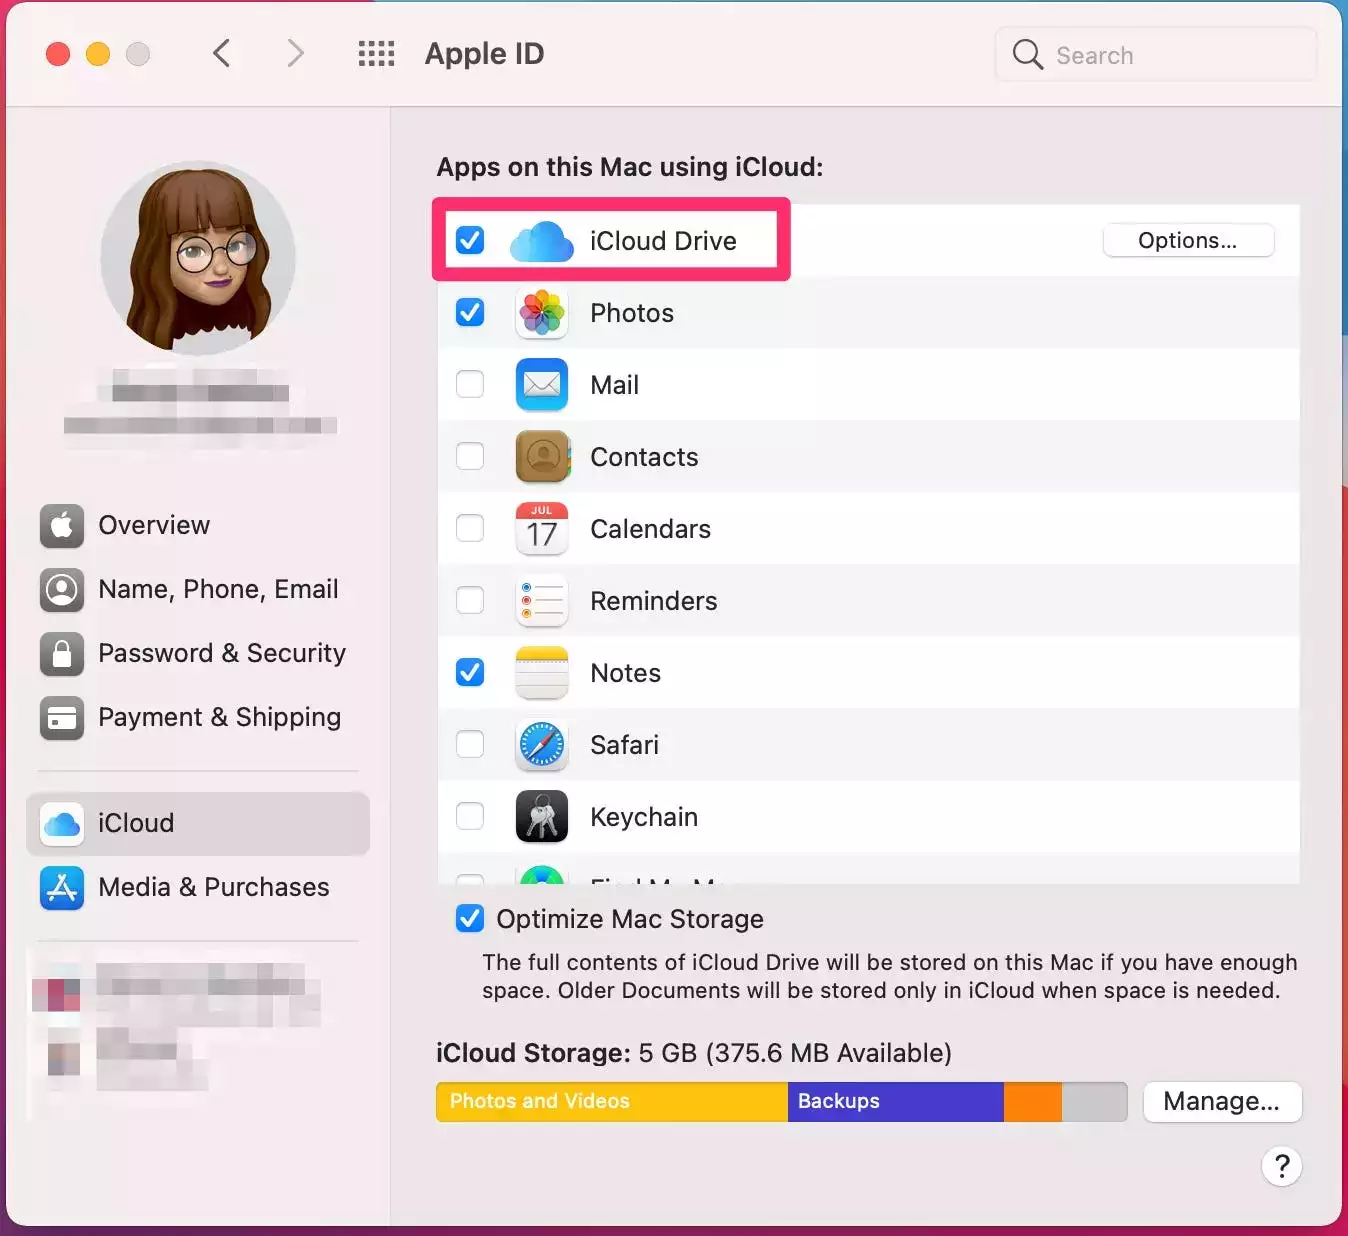The height and width of the screenshot is (1236, 1348).
Task: Click the Safari compass icon
Action: point(541,745)
